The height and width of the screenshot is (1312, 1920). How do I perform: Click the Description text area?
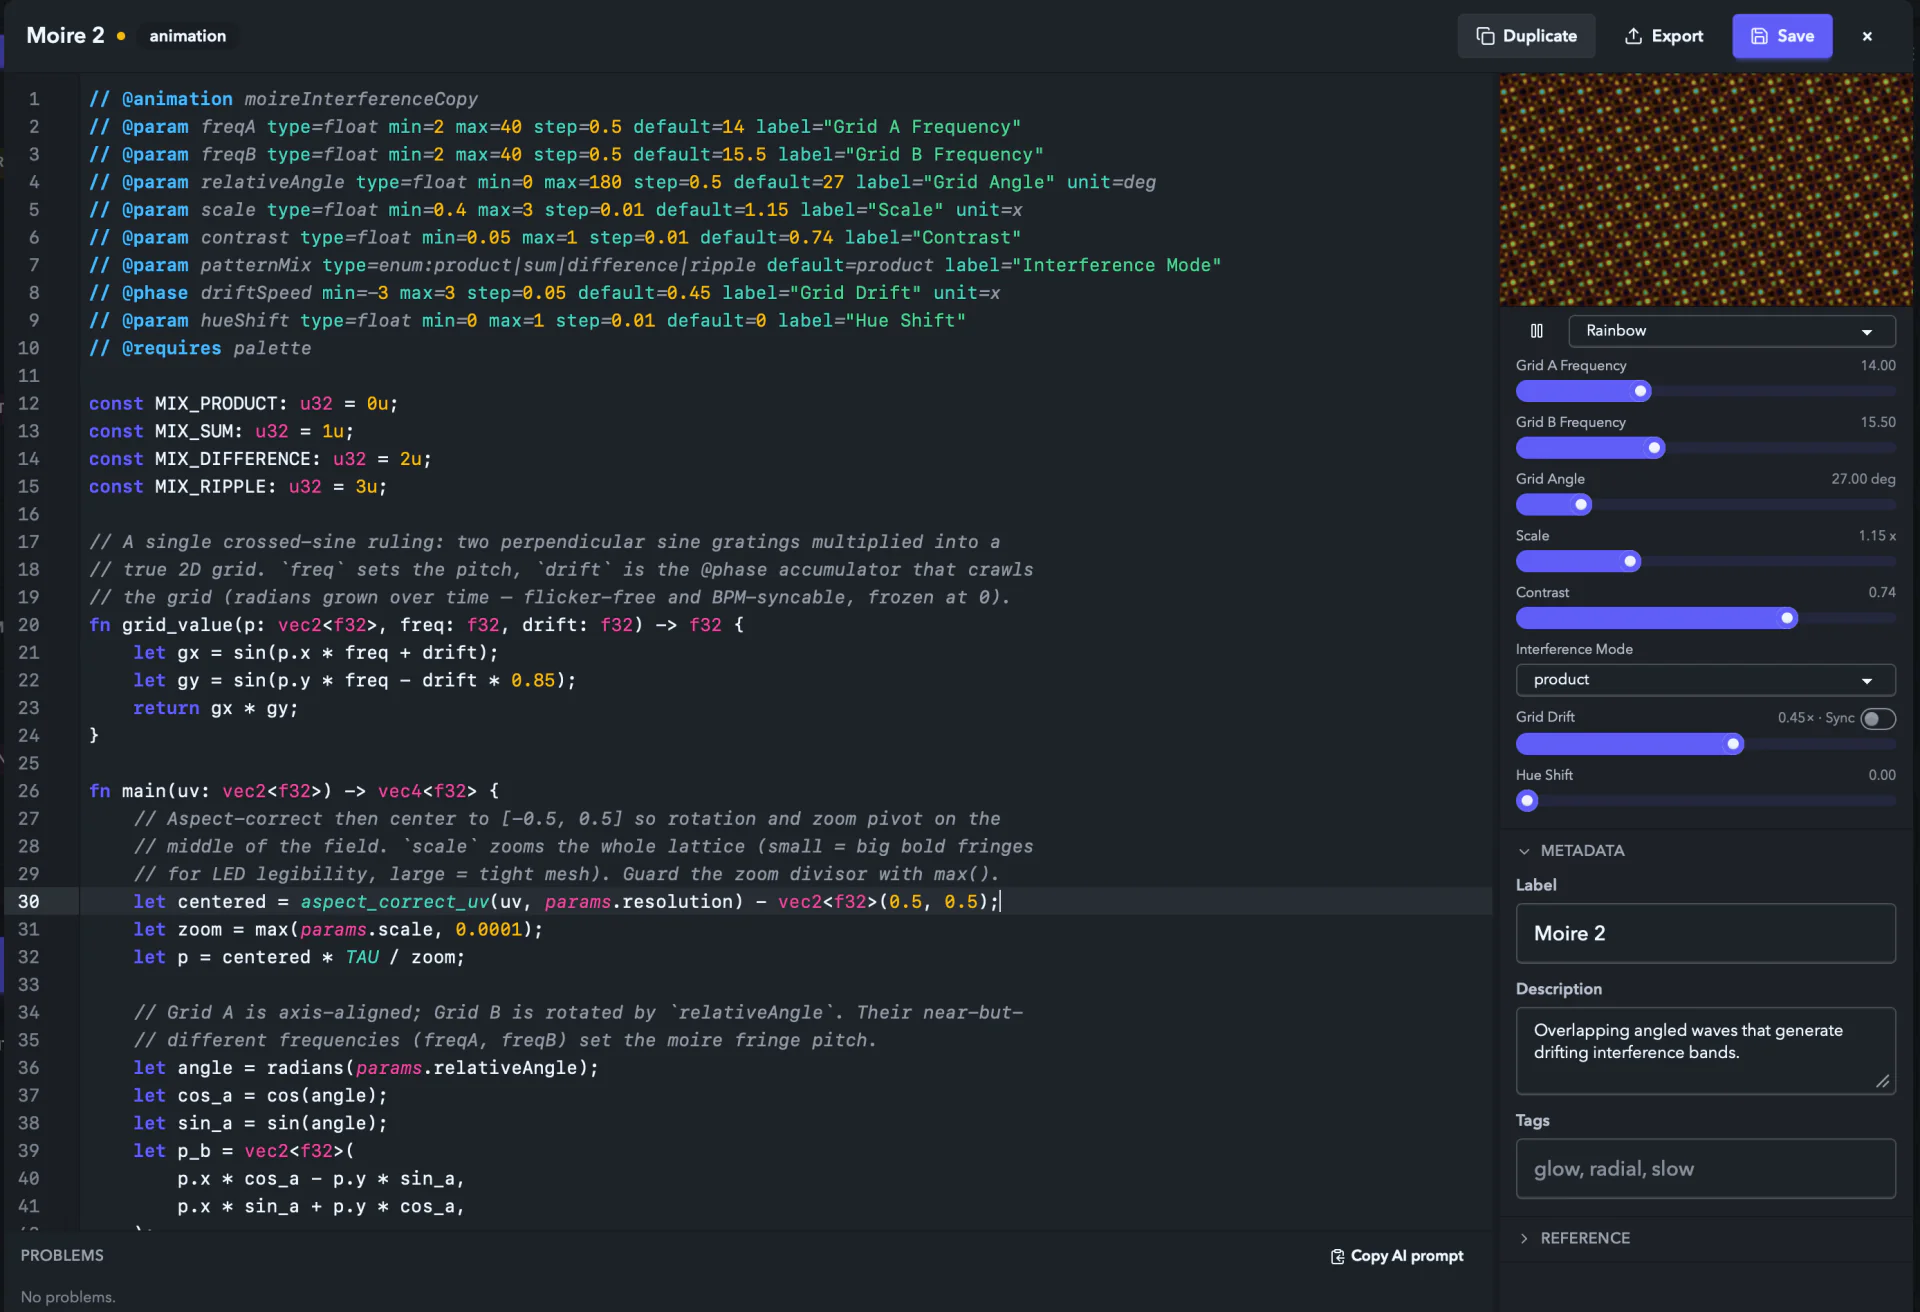click(x=1705, y=1050)
